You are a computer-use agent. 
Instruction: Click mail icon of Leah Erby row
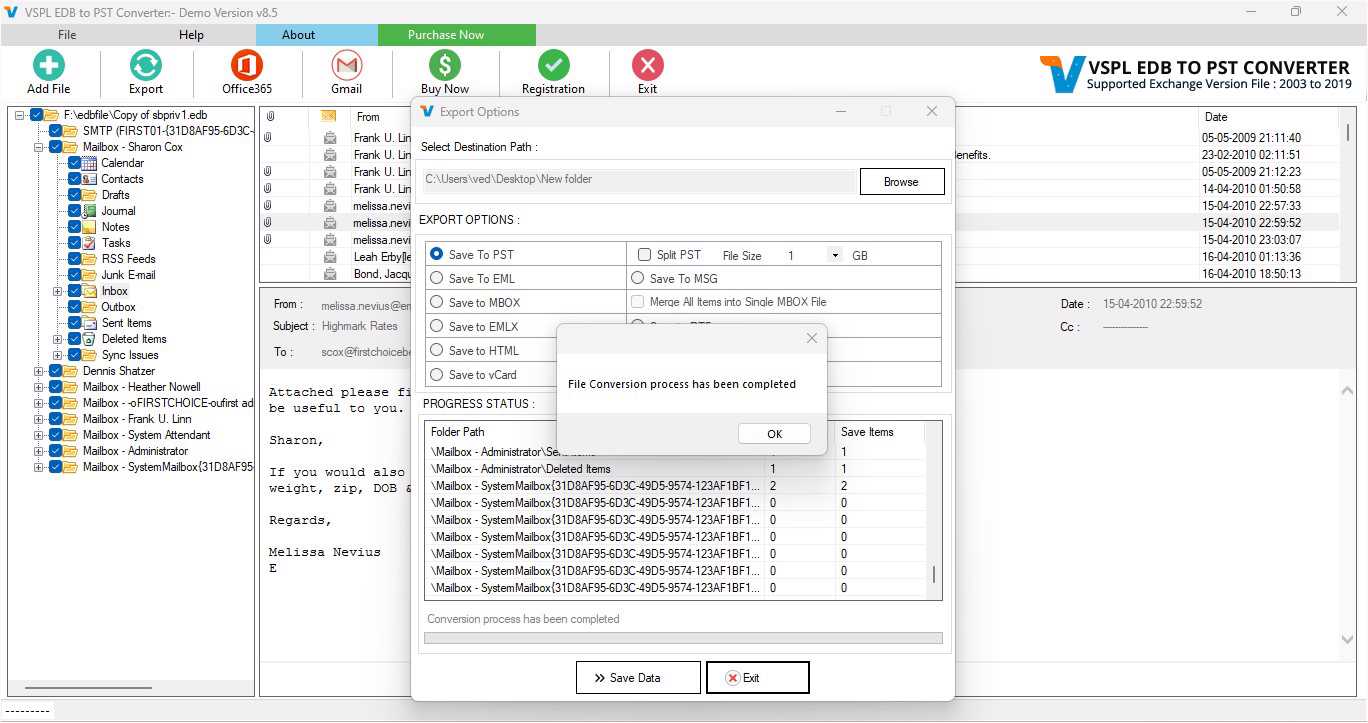[330, 257]
